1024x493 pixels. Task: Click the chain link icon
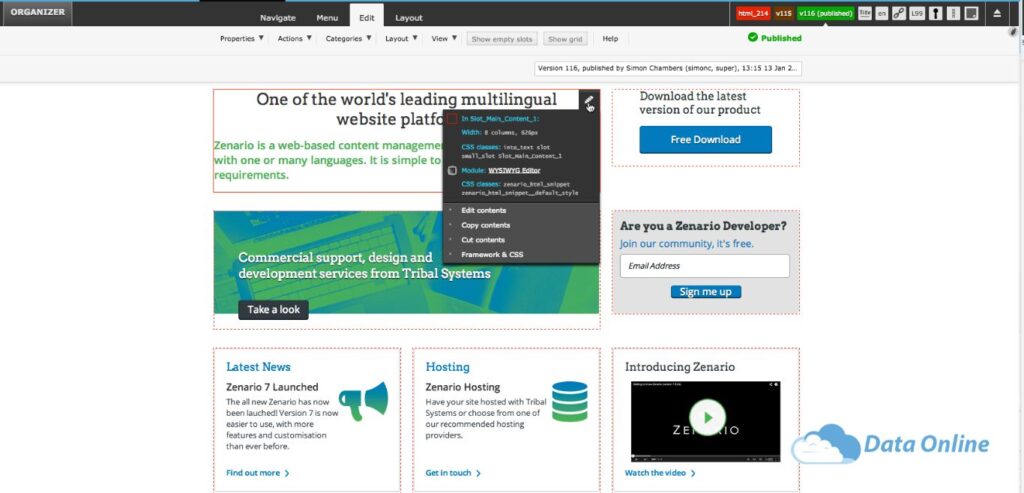click(899, 13)
